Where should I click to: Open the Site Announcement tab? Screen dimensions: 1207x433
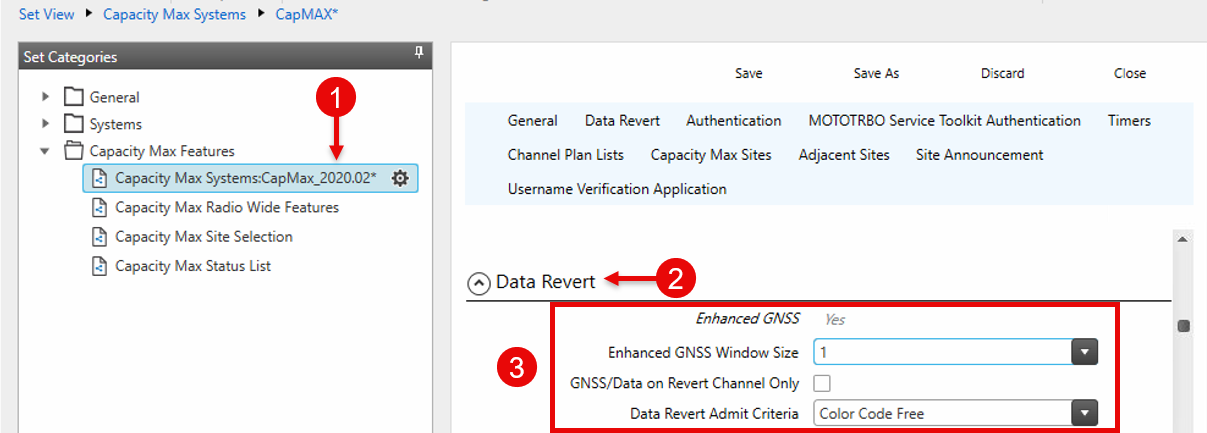[980, 154]
